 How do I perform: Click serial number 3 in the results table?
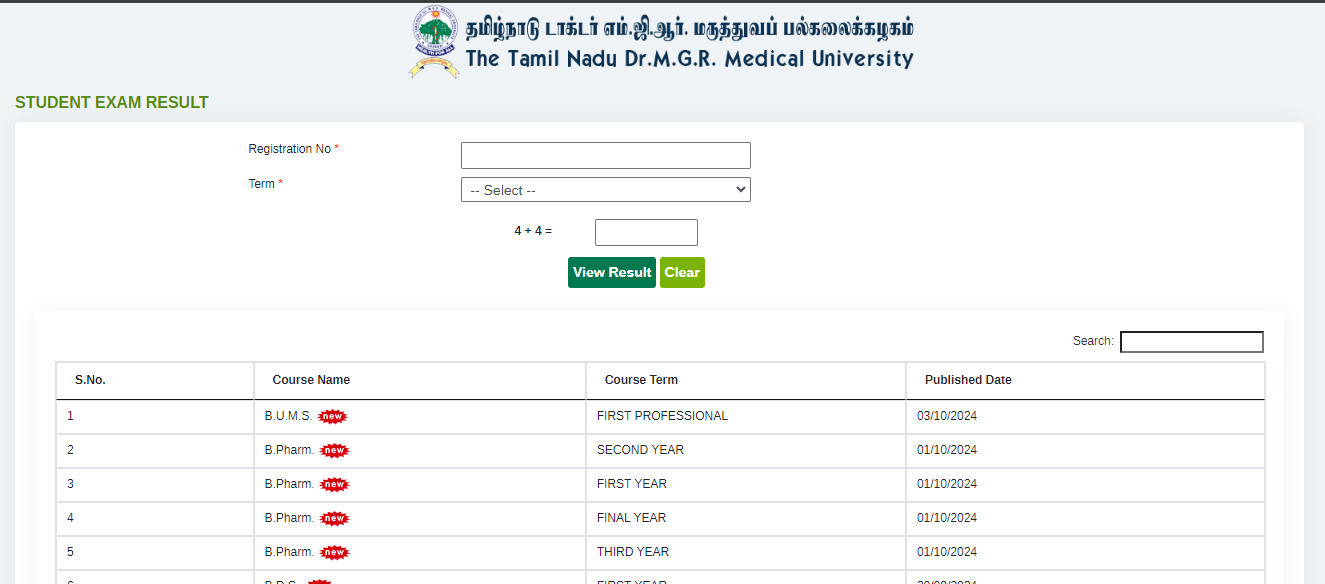tap(70, 484)
